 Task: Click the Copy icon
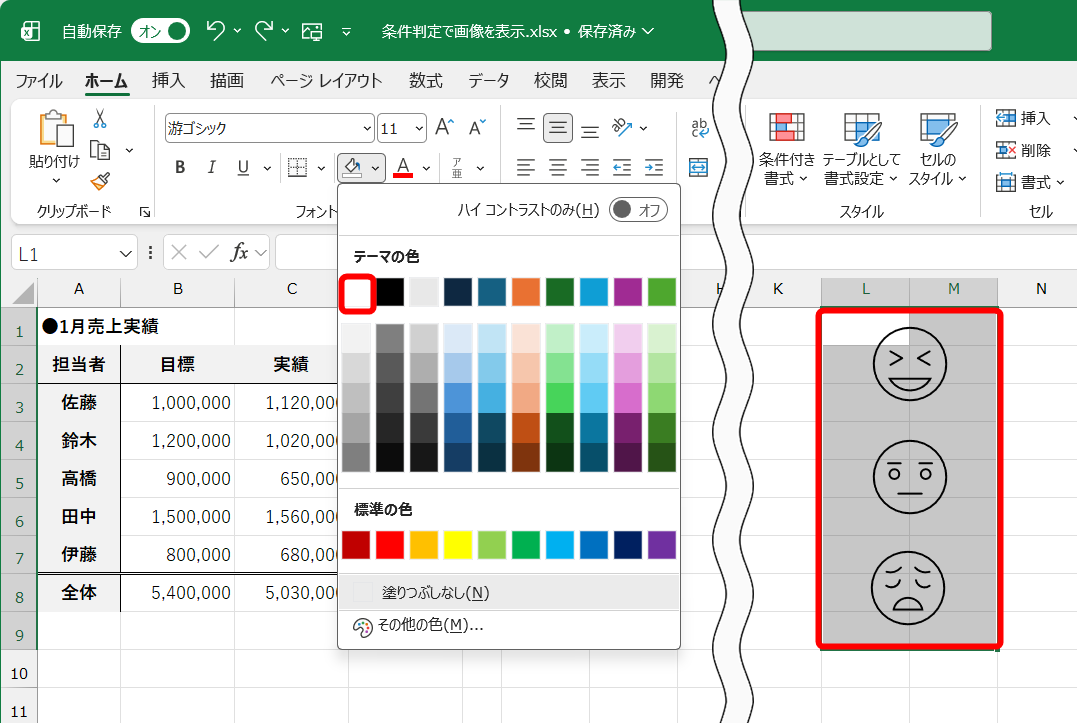click(100, 150)
